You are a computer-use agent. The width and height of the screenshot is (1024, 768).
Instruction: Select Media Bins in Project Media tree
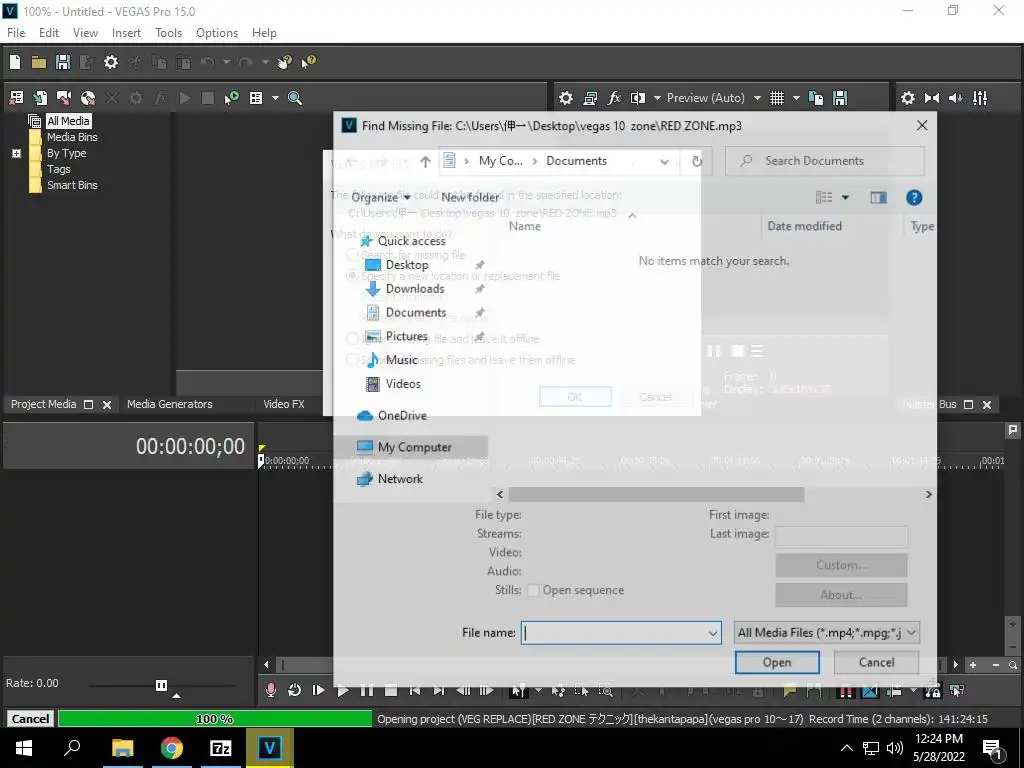[72, 137]
